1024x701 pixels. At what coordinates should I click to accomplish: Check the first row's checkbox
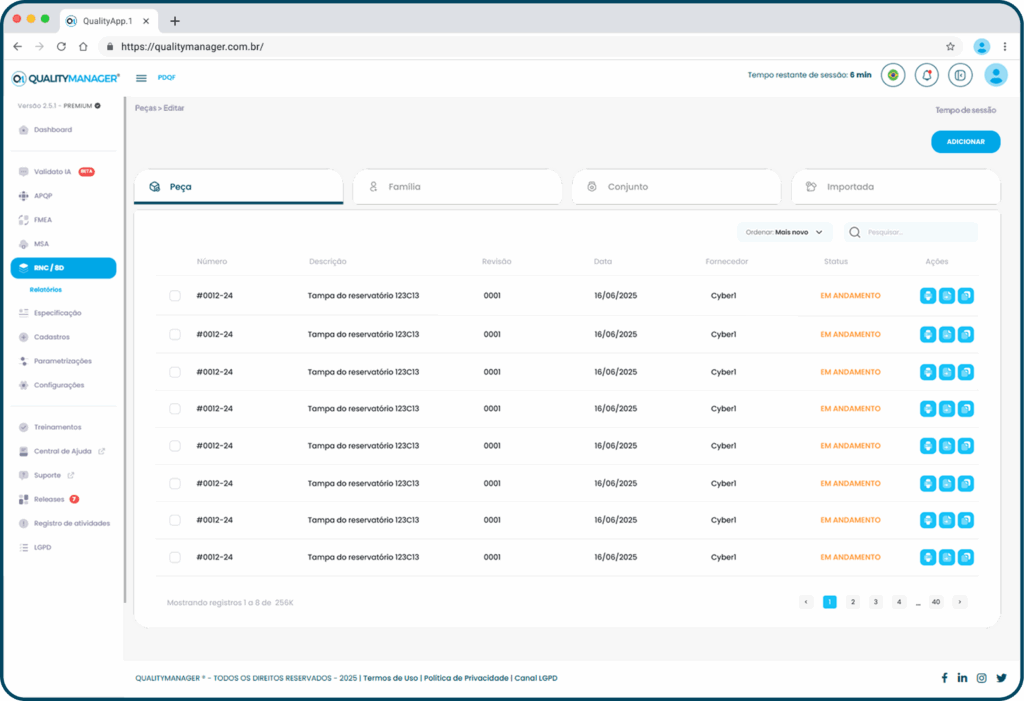coord(175,296)
